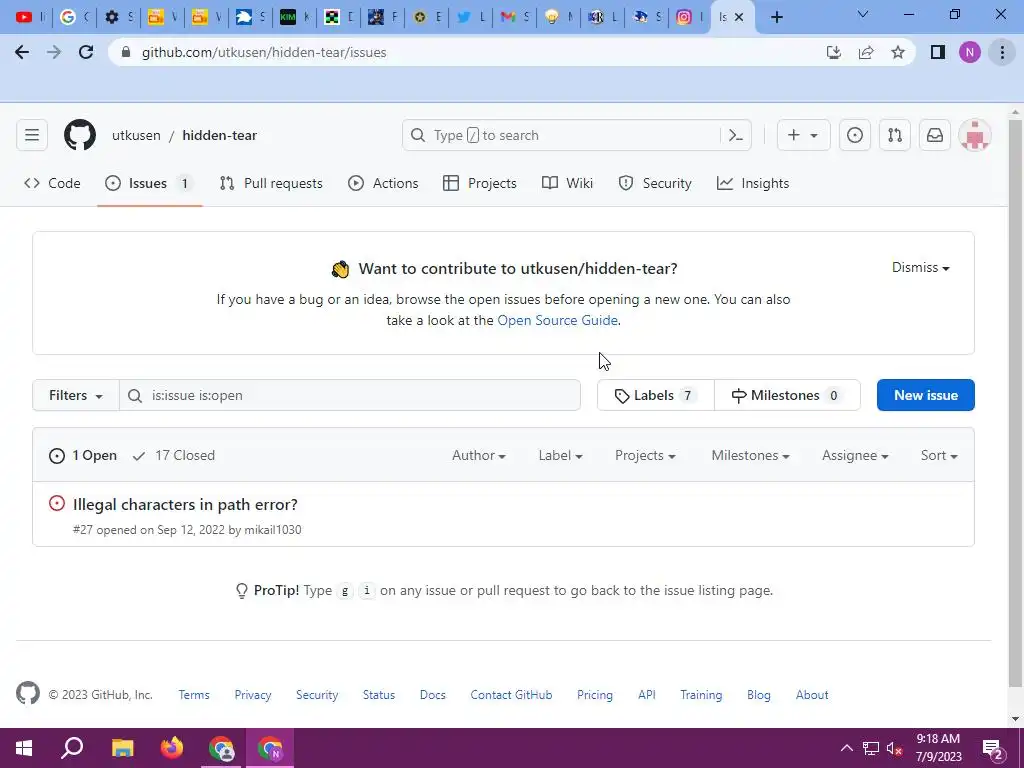This screenshot has height=768, width=1024.
Task: Open Windows notification center
Action: [x=993, y=748]
